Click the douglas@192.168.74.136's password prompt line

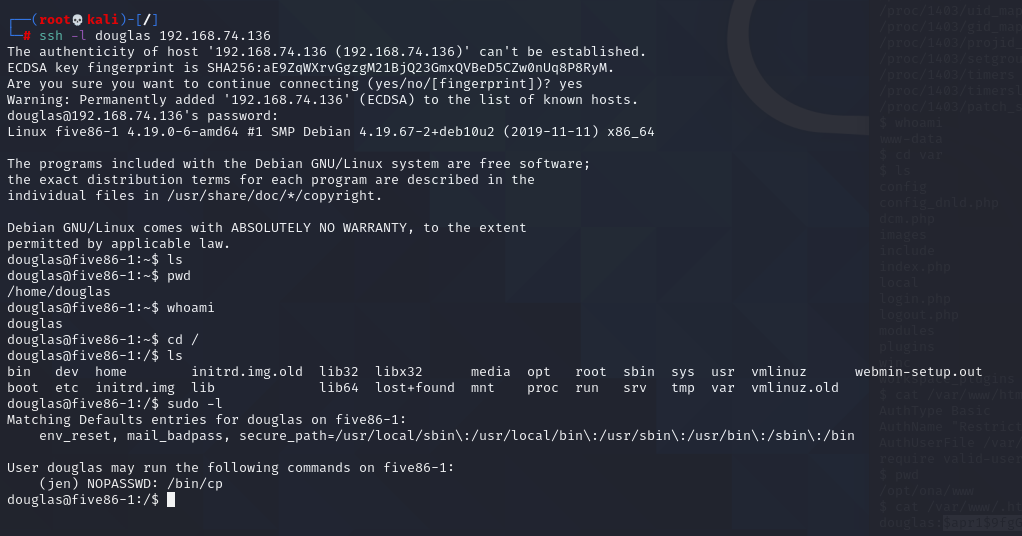tap(143, 116)
